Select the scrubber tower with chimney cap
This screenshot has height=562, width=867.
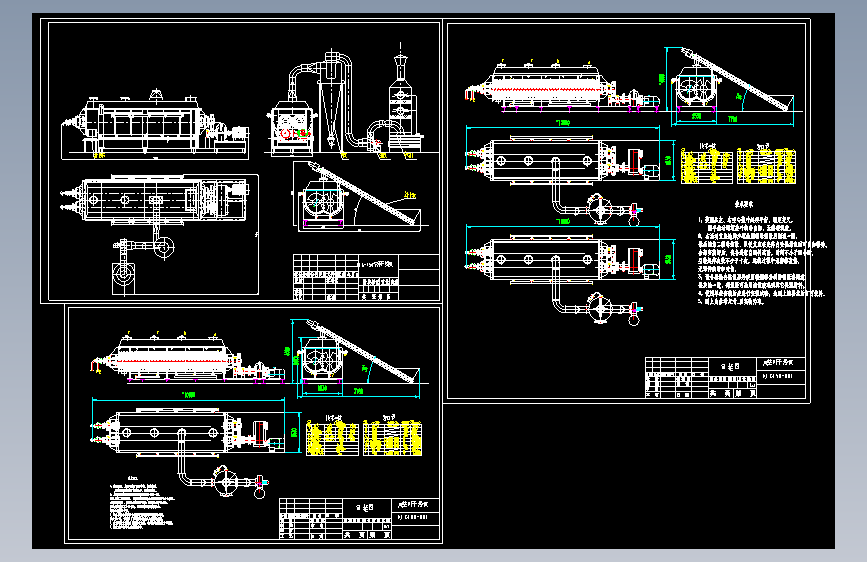pyautogui.click(x=401, y=100)
